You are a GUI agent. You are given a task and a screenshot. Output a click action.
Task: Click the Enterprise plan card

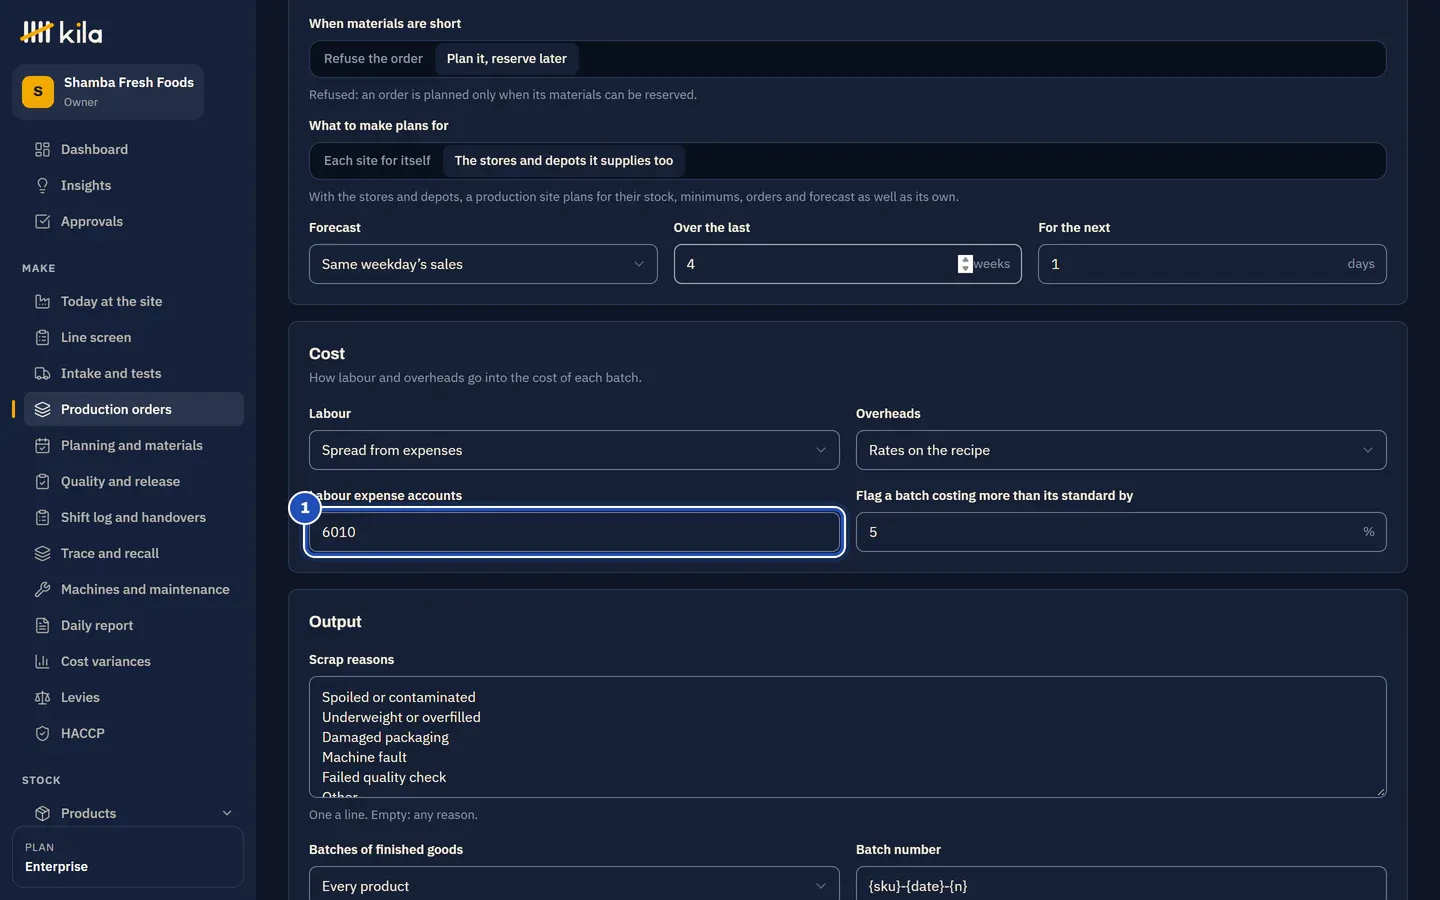point(128,857)
